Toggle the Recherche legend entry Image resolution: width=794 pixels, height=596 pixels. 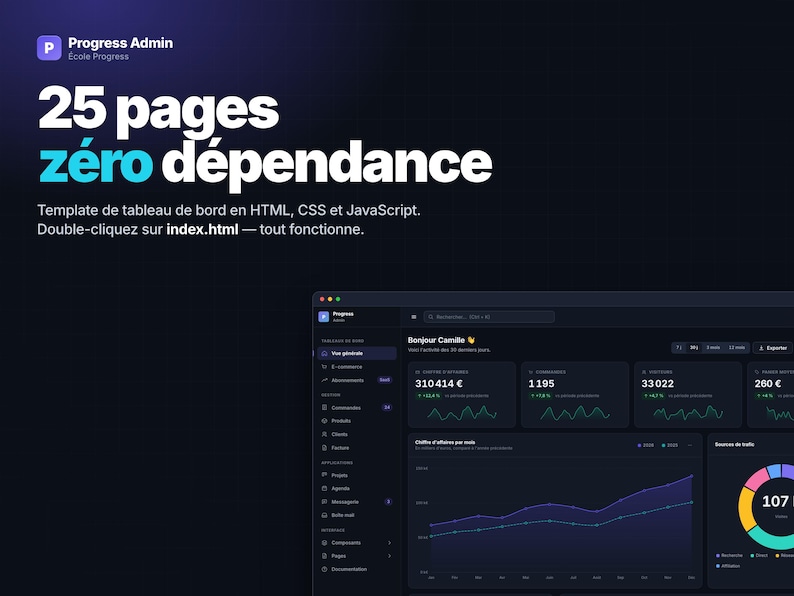click(x=729, y=555)
